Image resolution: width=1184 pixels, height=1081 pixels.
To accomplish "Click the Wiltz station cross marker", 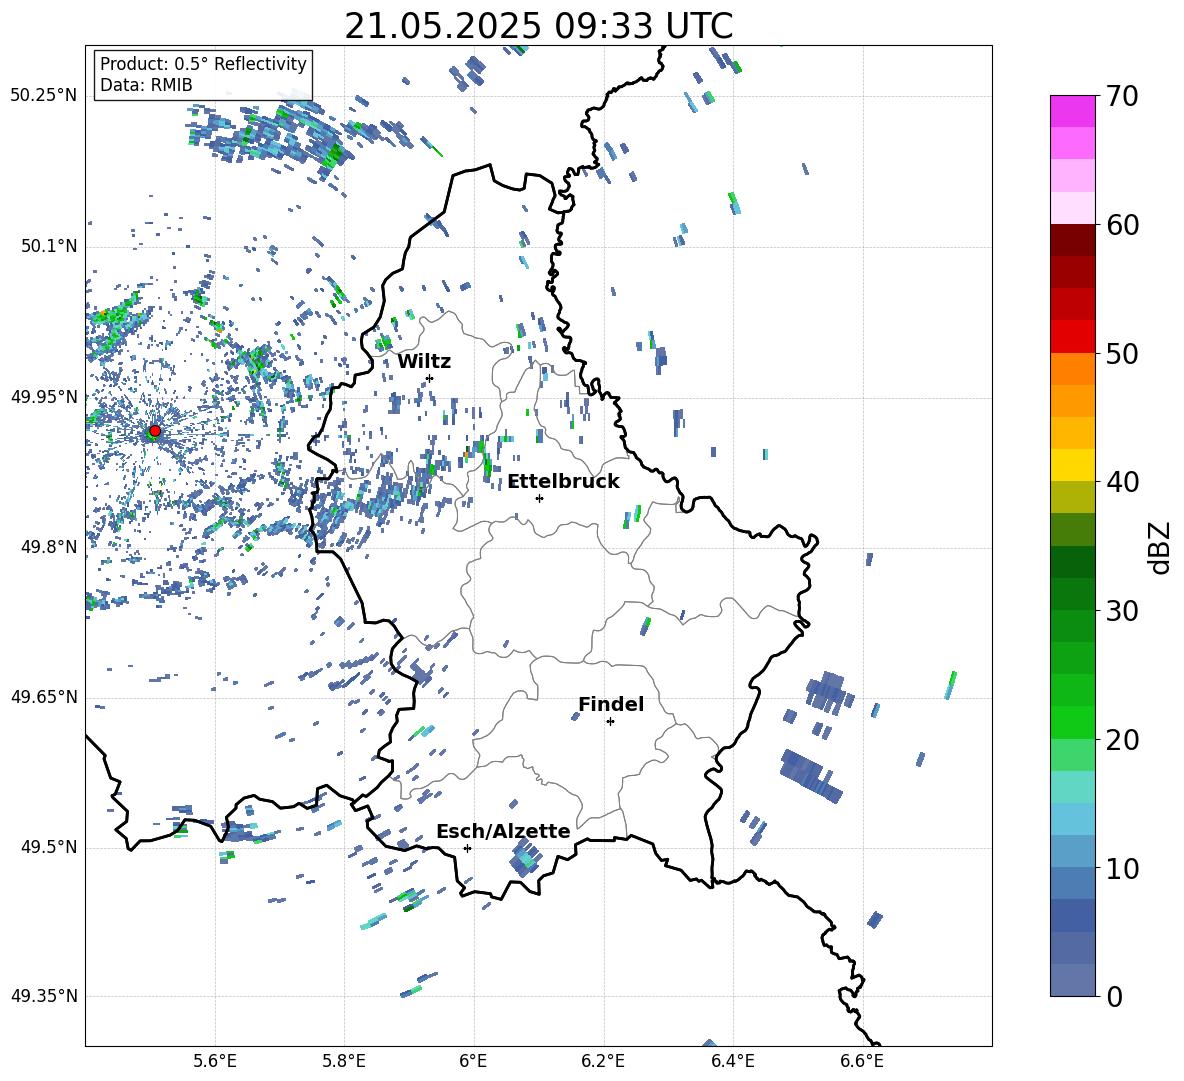I will tap(430, 378).
